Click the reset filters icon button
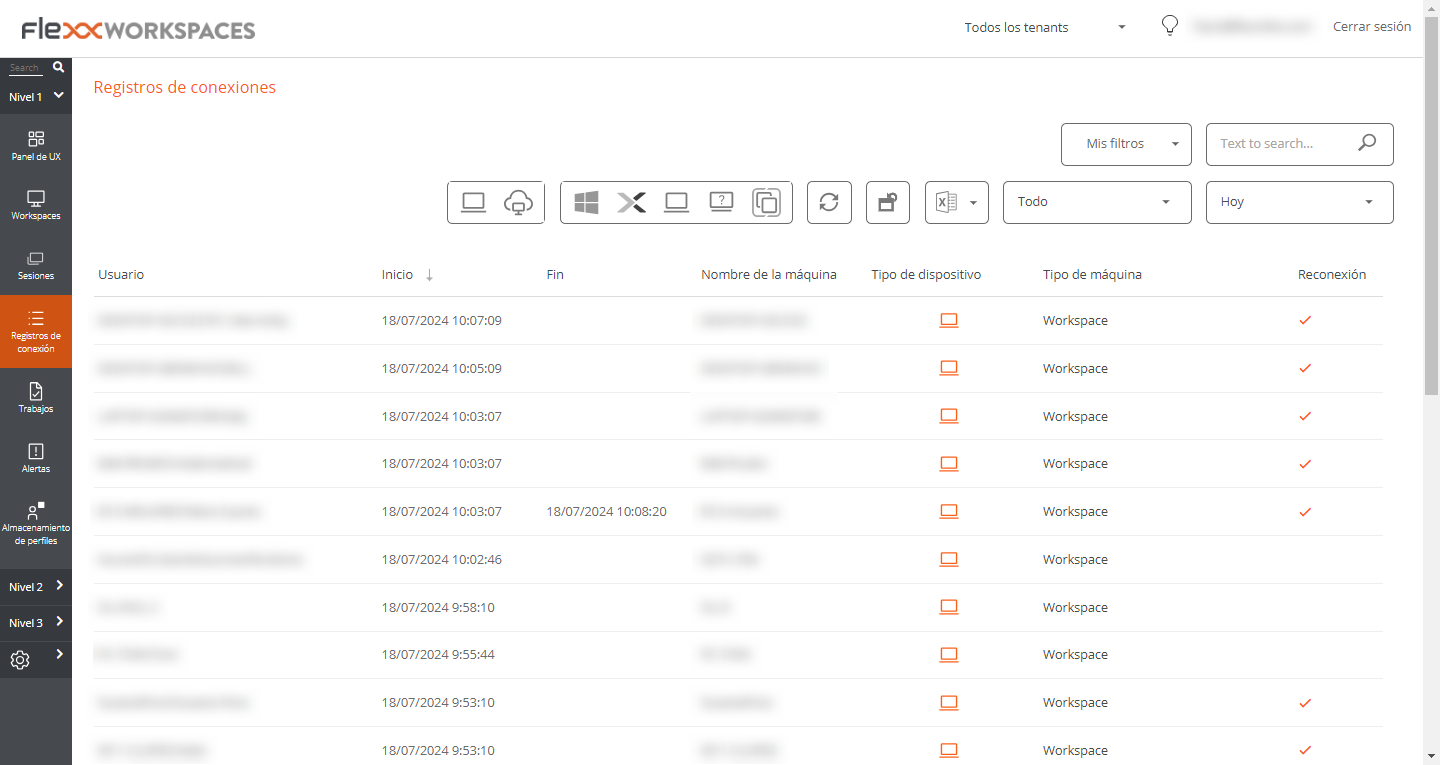Image resolution: width=1440 pixels, height=765 pixels. tap(888, 202)
